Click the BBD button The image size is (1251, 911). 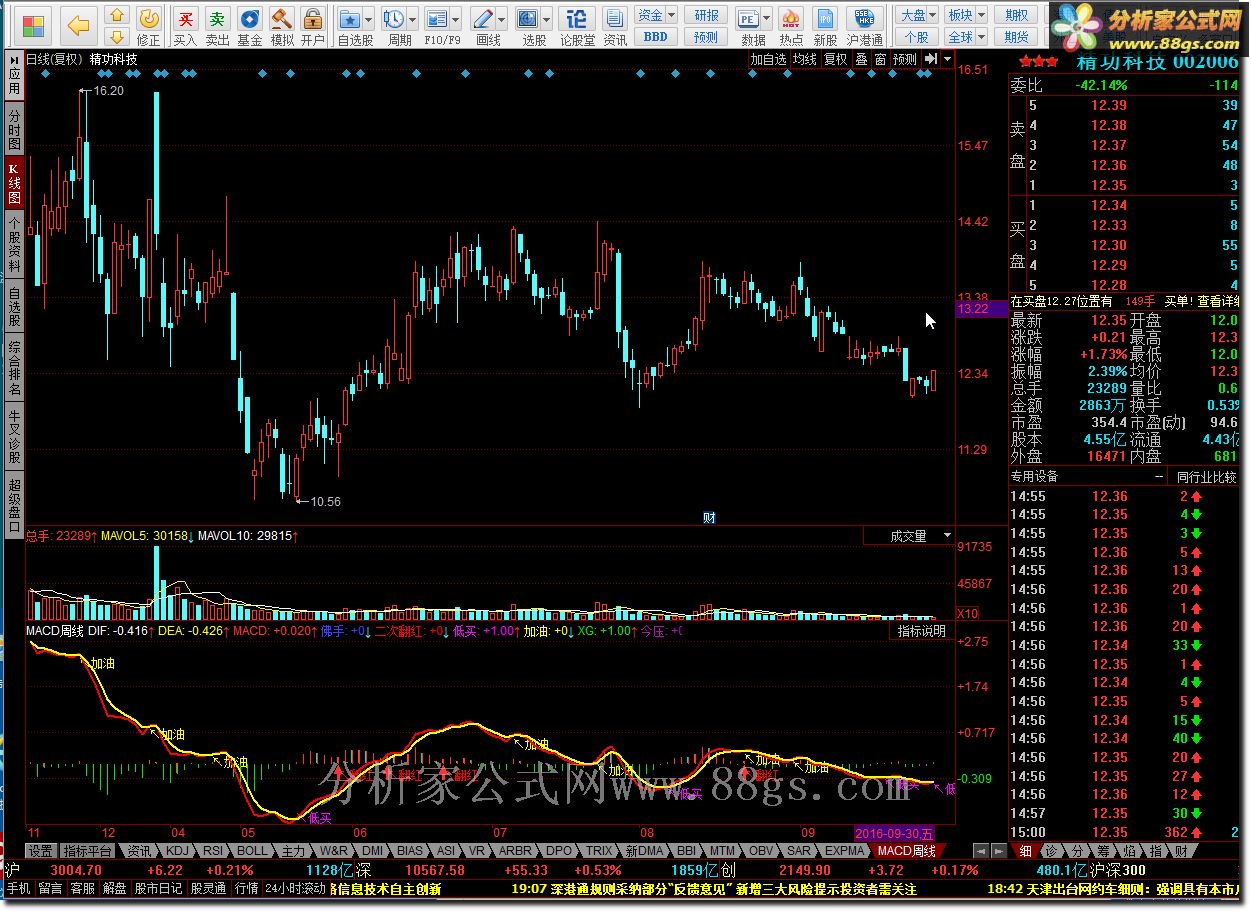pyautogui.click(x=655, y=37)
